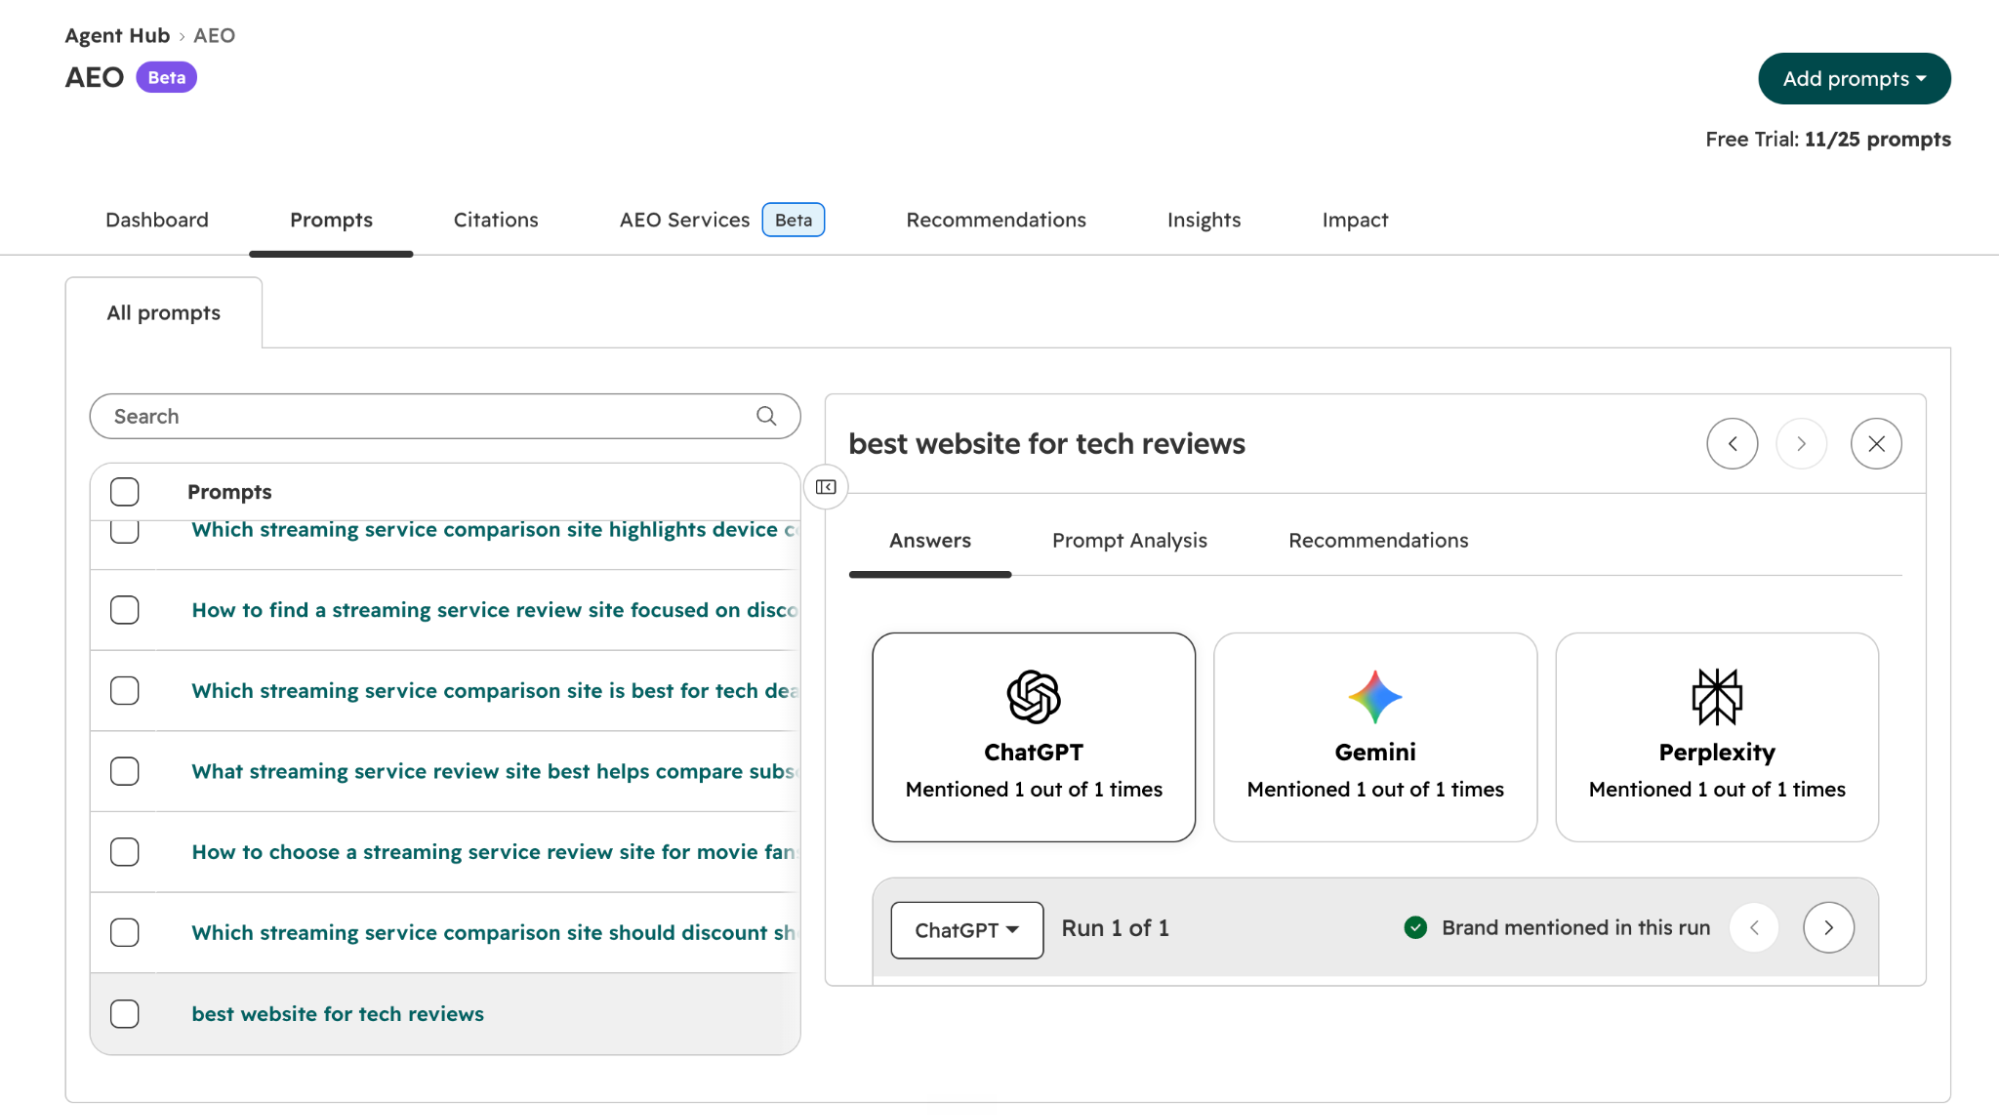
Task: Select the Answers tab
Action: 930,540
